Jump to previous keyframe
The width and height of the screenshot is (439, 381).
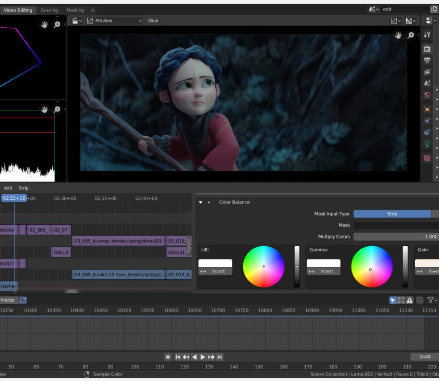click(x=186, y=357)
